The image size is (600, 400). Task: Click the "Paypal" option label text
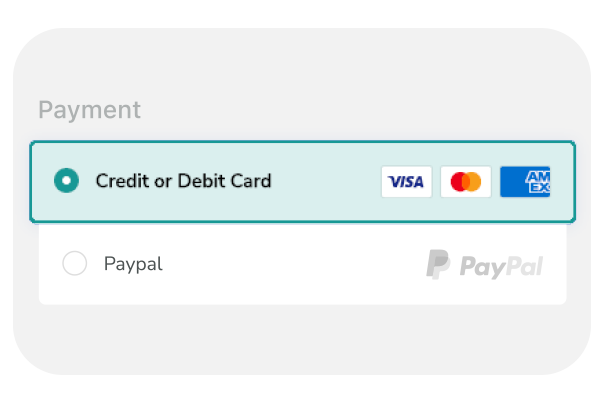(133, 264)
